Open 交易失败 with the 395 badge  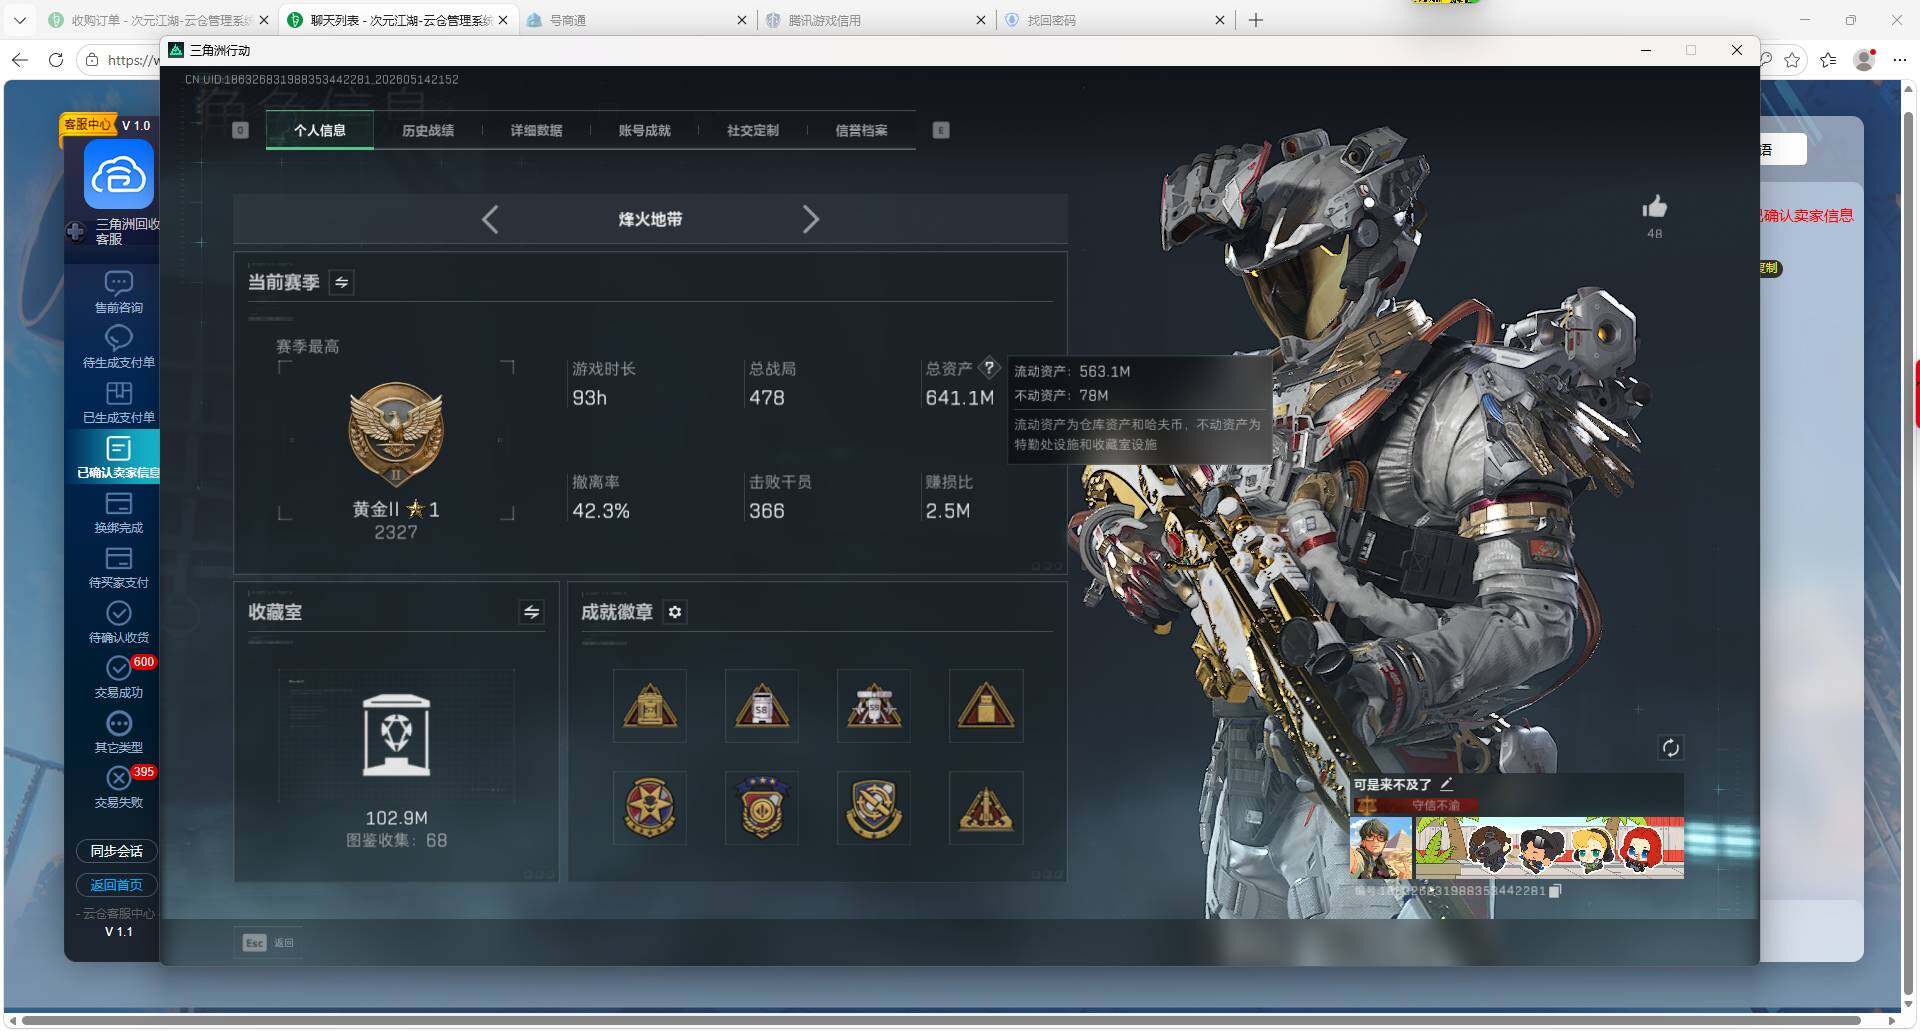pyautogui.click(x=118, y=787)
